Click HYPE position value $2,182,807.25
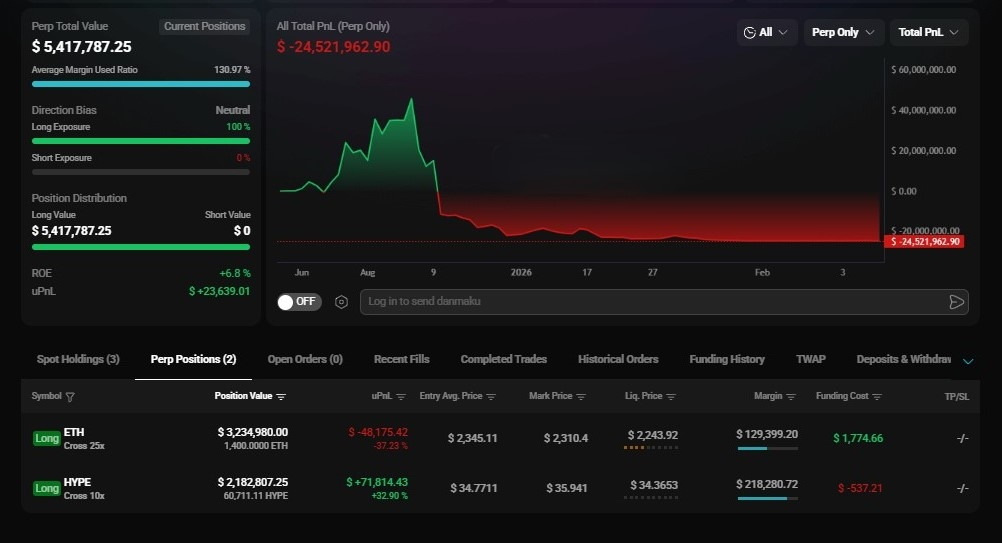 click(253, 482)
